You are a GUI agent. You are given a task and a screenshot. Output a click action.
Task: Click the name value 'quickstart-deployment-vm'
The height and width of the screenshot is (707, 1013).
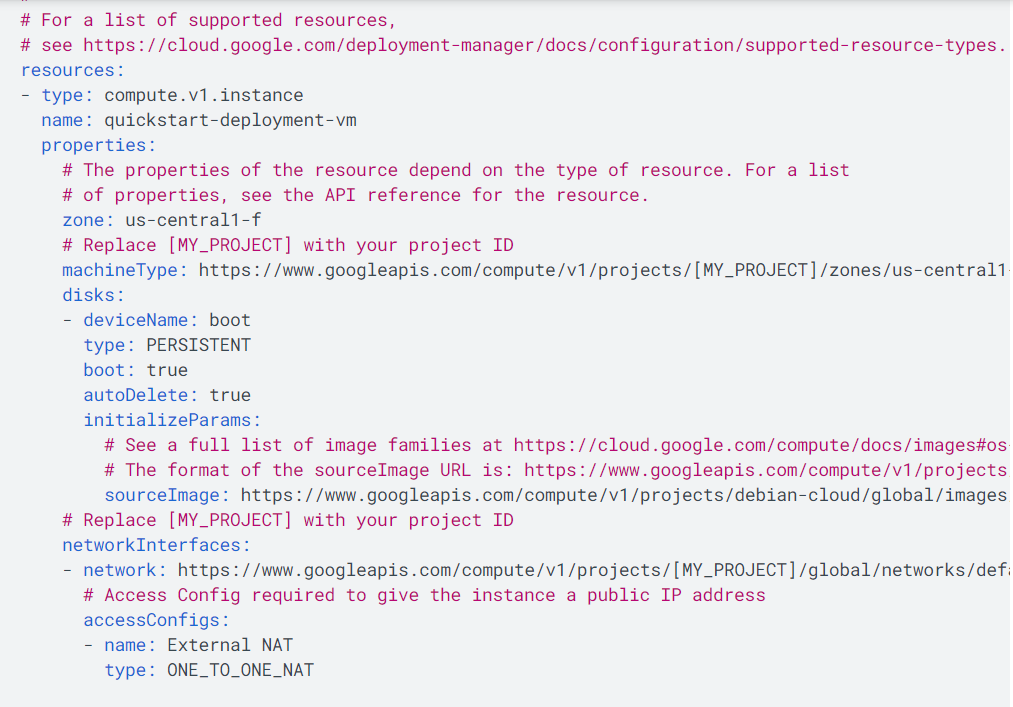[231, 120]
